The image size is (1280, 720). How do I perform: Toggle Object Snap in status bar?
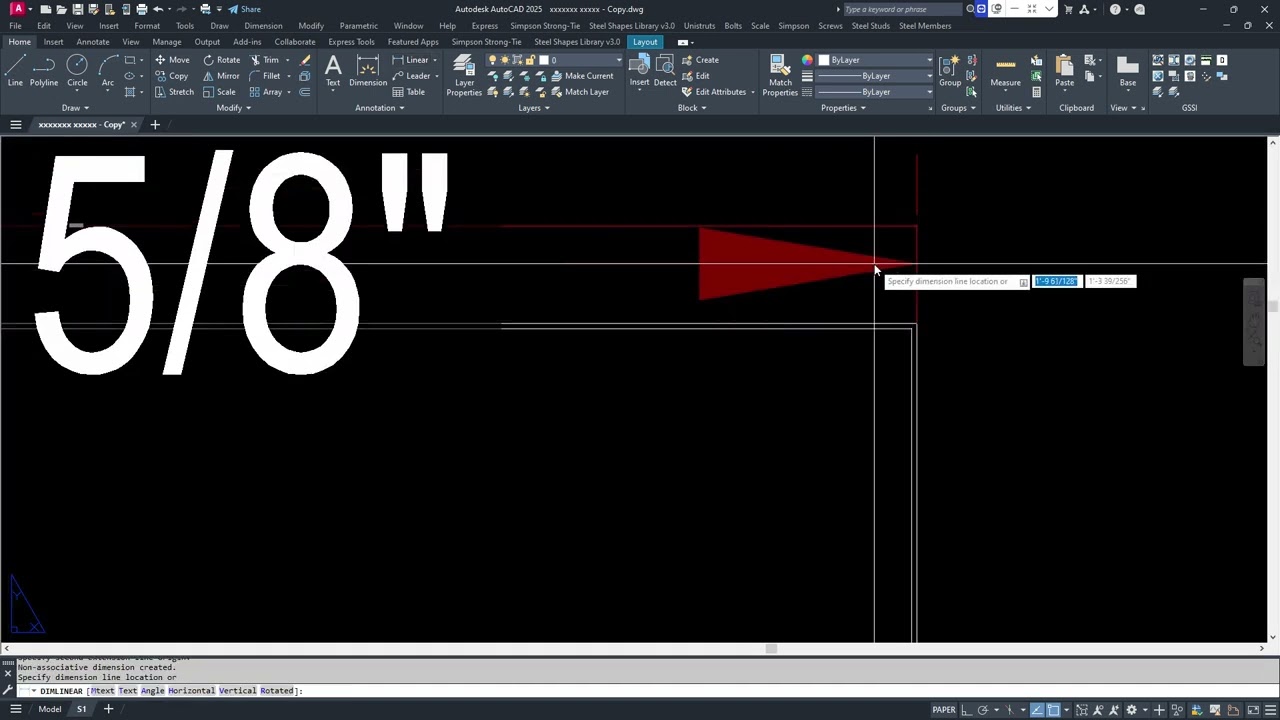[1054, 710]
